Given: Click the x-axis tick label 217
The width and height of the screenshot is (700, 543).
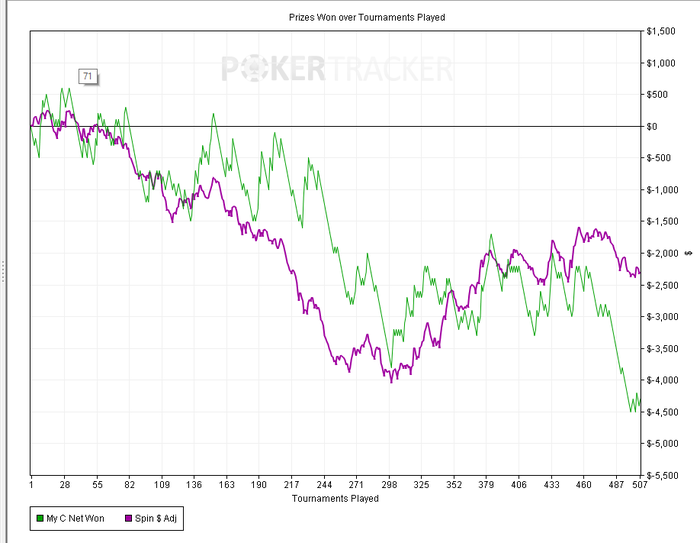Looking at the screenshot, I should [x=292, y=485].
